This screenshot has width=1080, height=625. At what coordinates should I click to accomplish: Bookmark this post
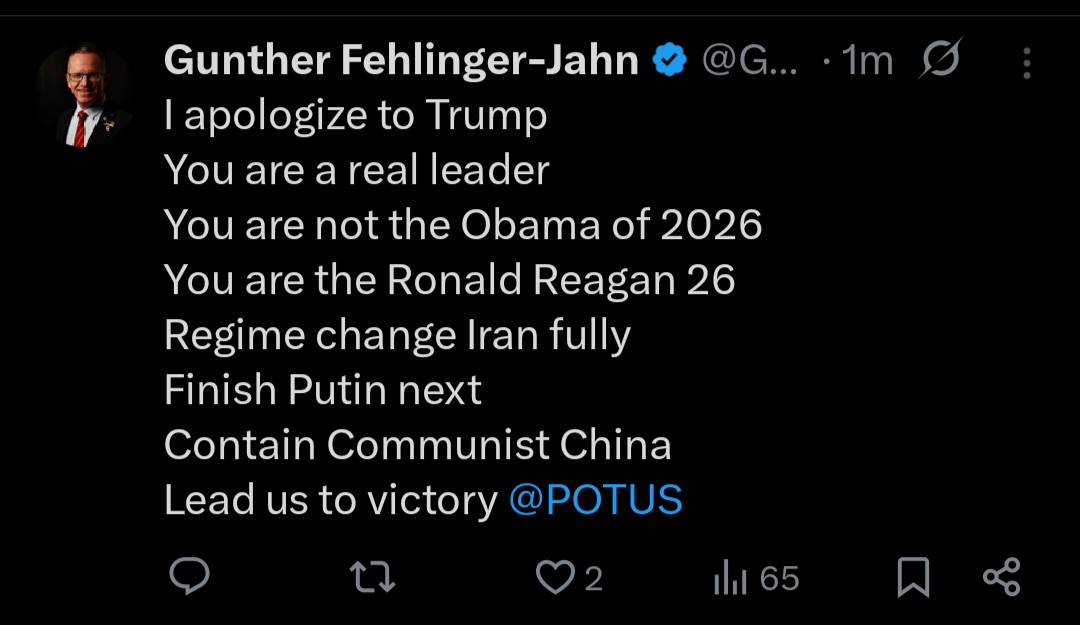click(x=913, y=577)
